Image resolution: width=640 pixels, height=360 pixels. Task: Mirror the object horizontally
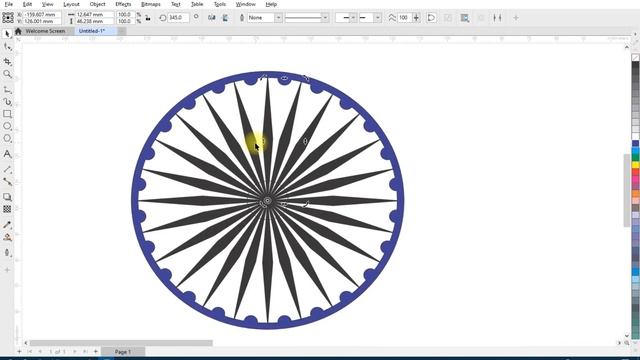tap(211, 18)
